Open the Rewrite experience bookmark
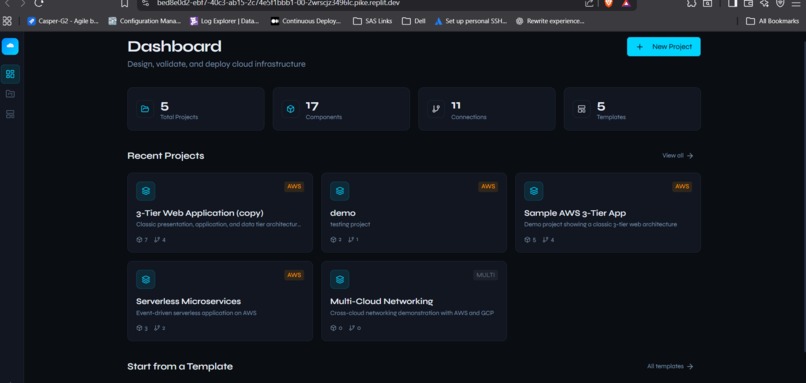The width and height of the screenshot is (806, 383). coord(550,21)
